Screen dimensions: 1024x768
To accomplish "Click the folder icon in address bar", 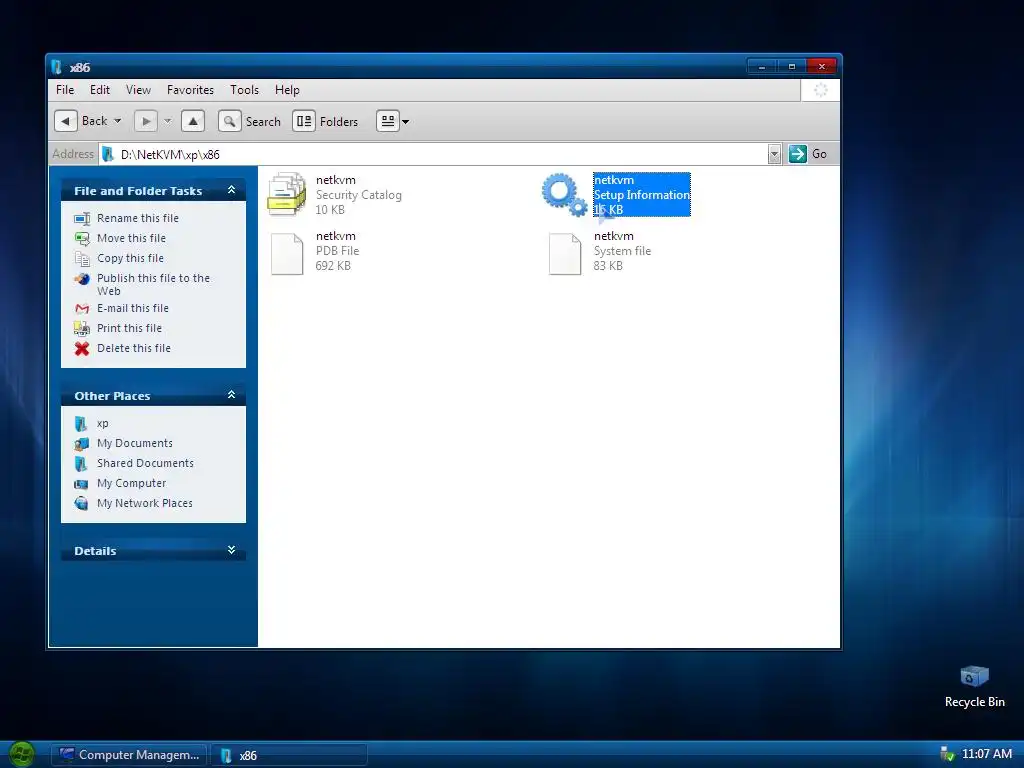I will coord(108,154).
